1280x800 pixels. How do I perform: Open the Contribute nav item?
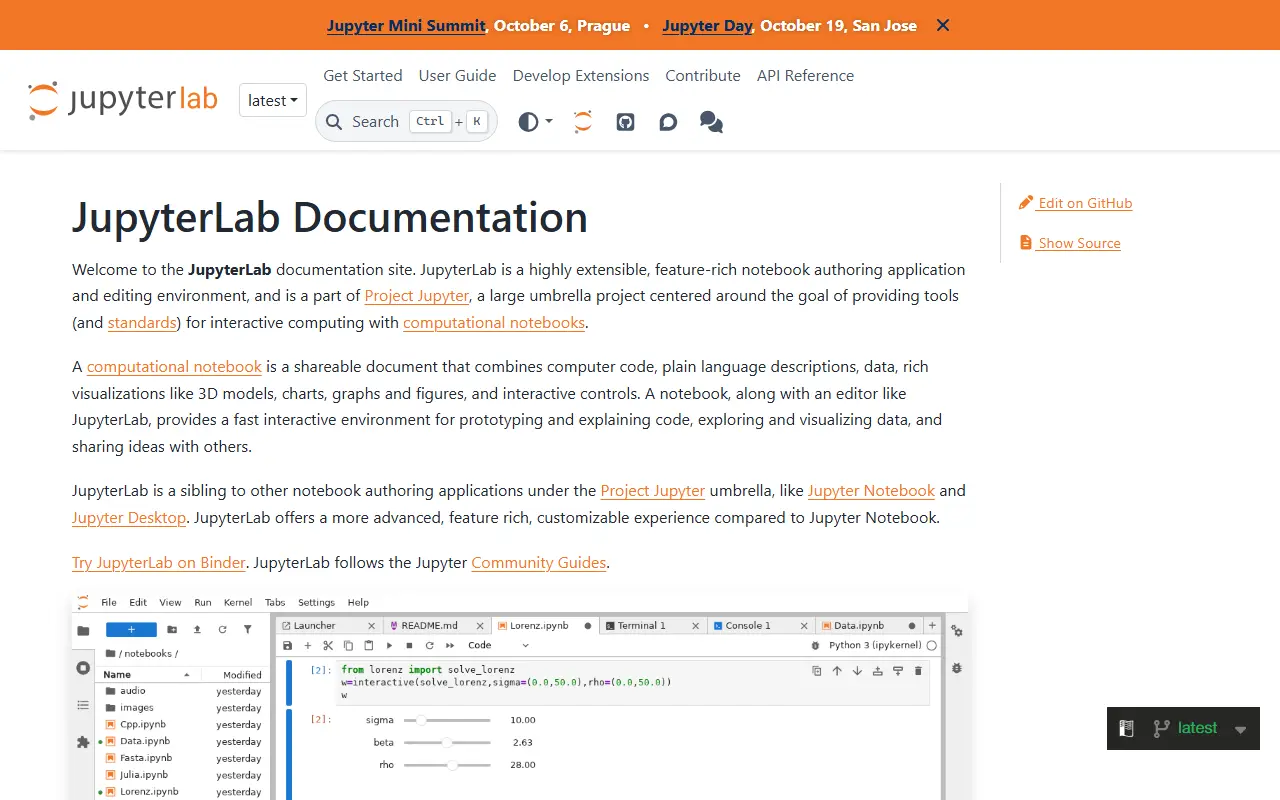point(703,76)
